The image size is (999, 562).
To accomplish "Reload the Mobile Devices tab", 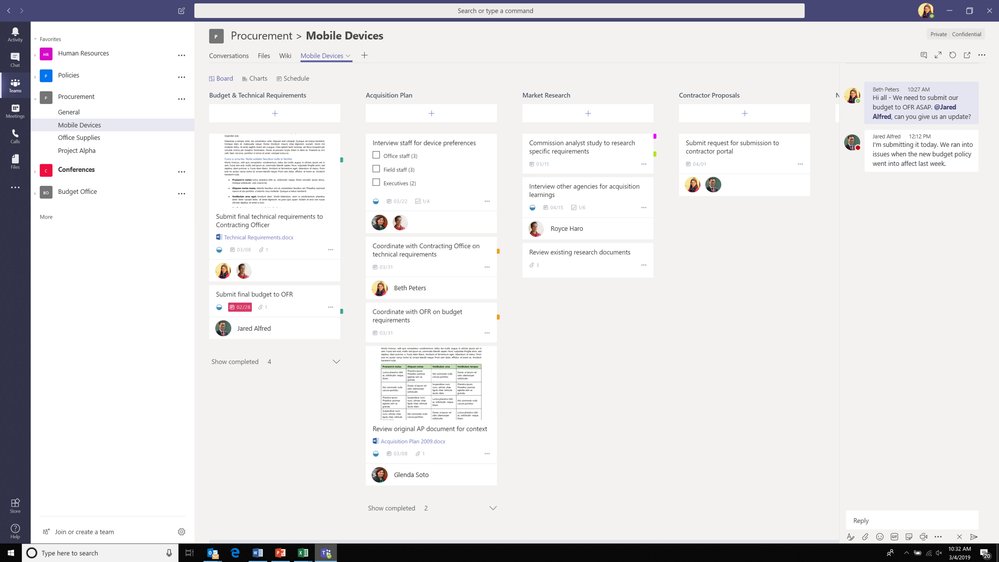I will coord(952,55).
